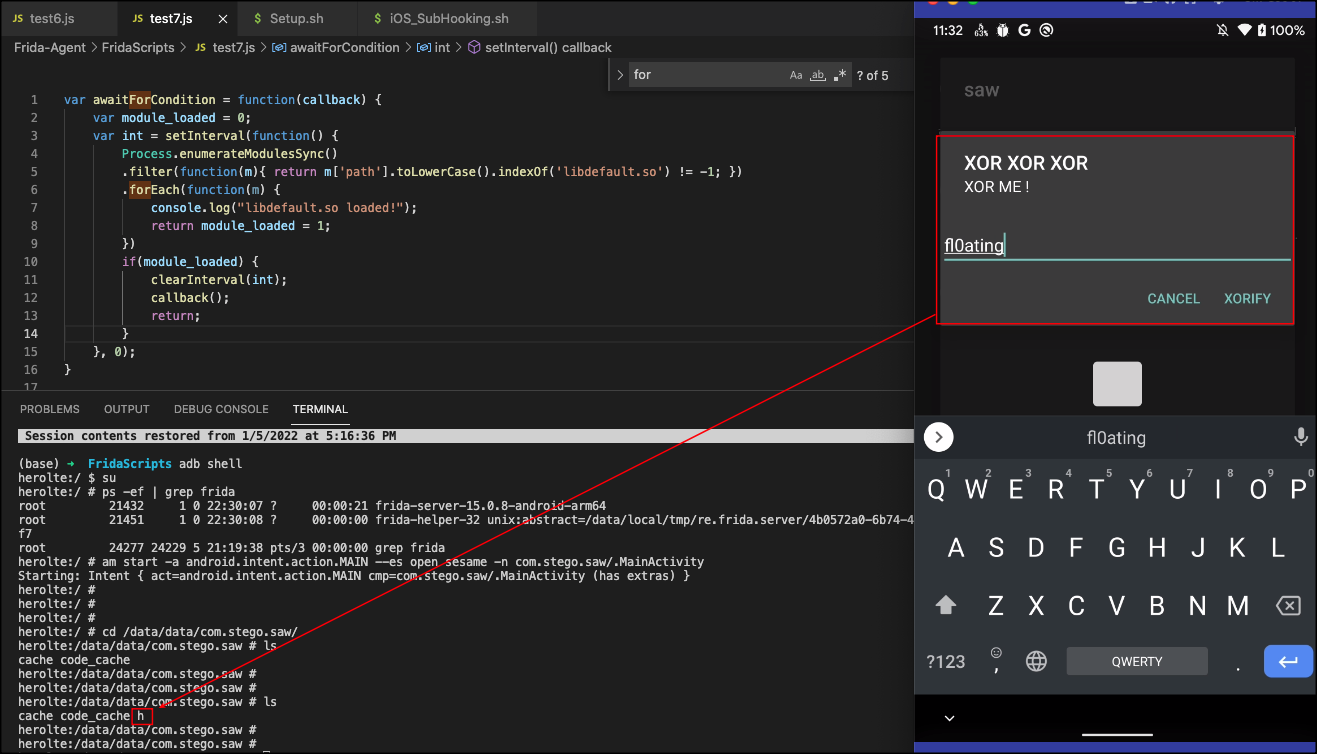The height and width of the screenshot is (754, 1317).
Task: Tap the R key
Action: pyautogui.click(x=1056, y=489)
